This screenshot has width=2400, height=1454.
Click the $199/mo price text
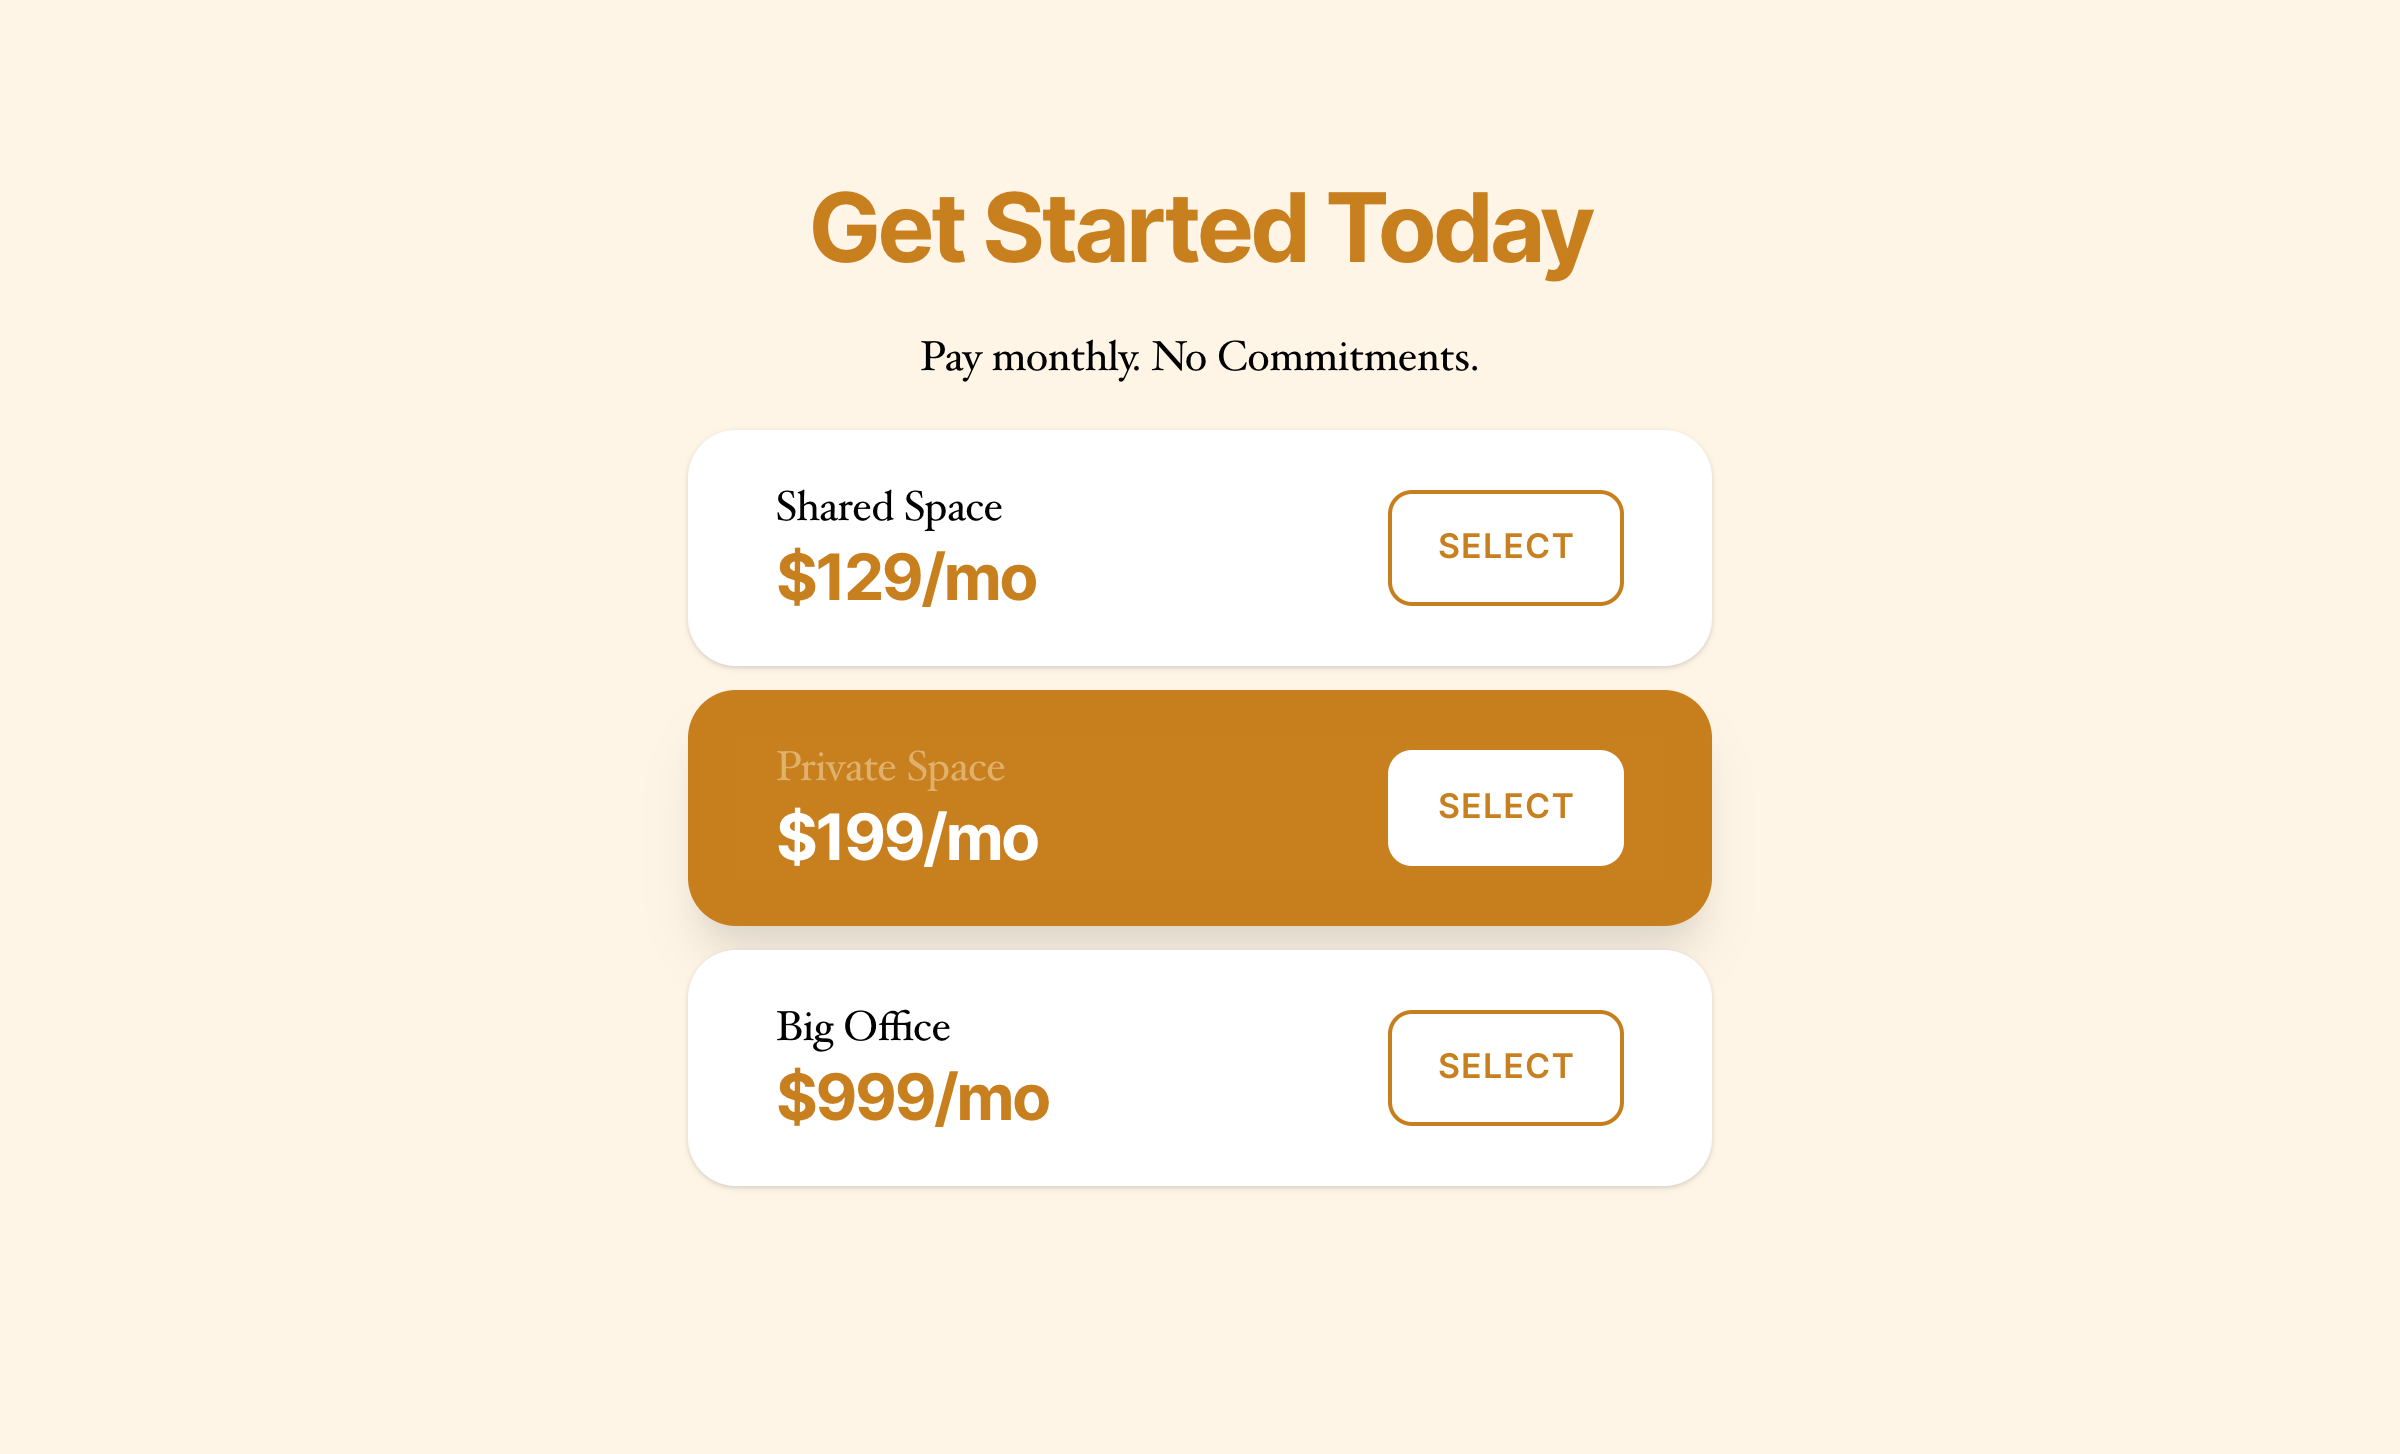pyautogui.click(x=908, y=838)
